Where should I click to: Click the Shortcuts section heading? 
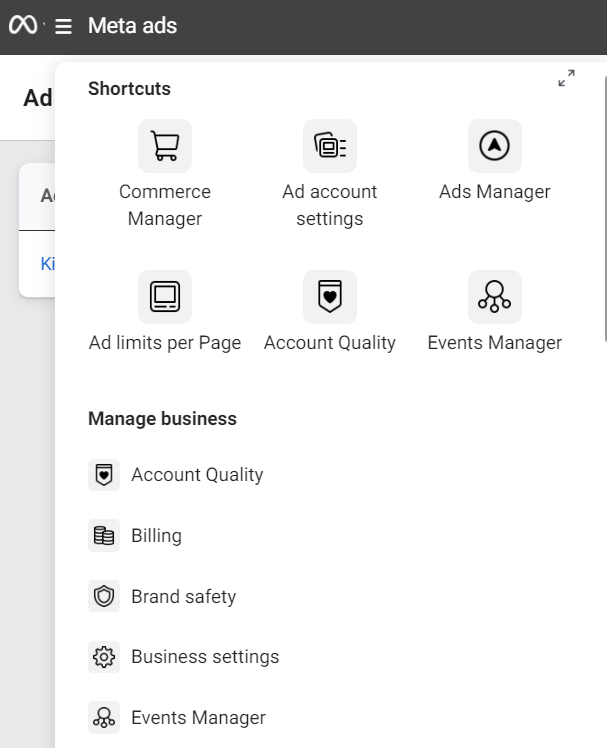(129, 89)
